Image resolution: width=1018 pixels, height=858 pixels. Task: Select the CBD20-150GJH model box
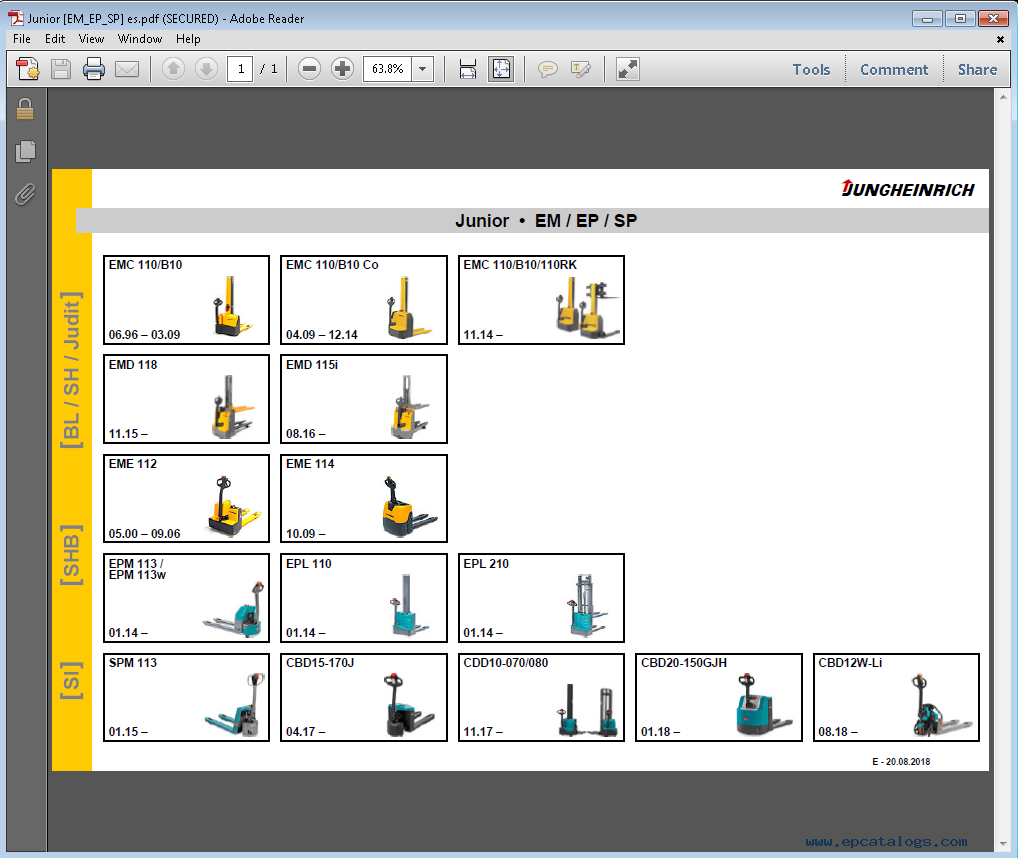click(x=719, y=697)
